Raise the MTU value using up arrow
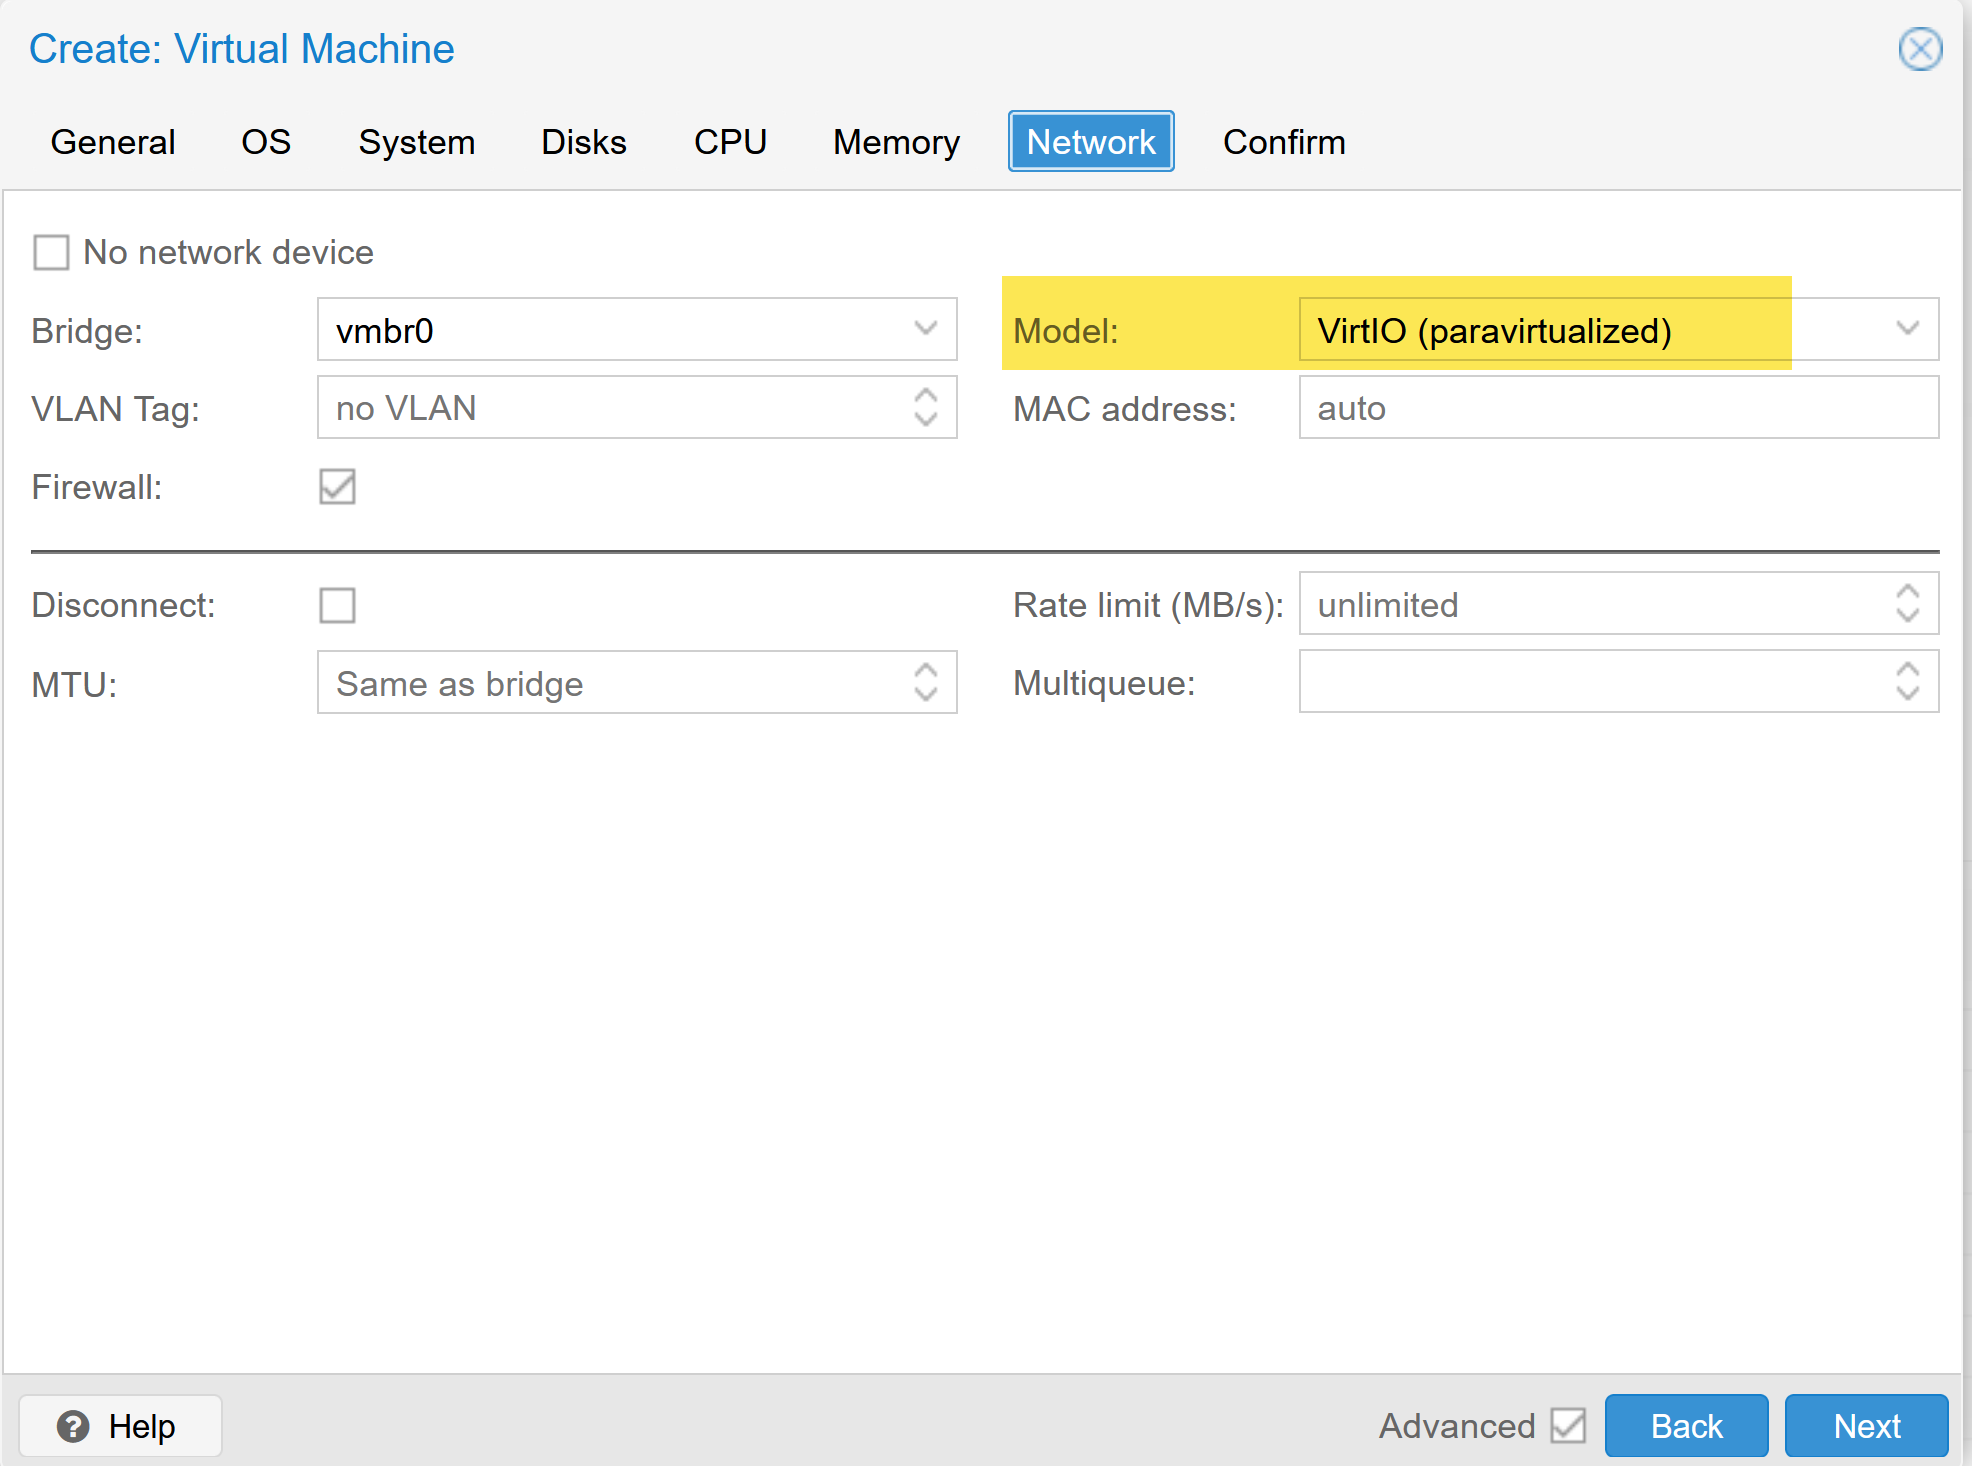 pos(926,671)
